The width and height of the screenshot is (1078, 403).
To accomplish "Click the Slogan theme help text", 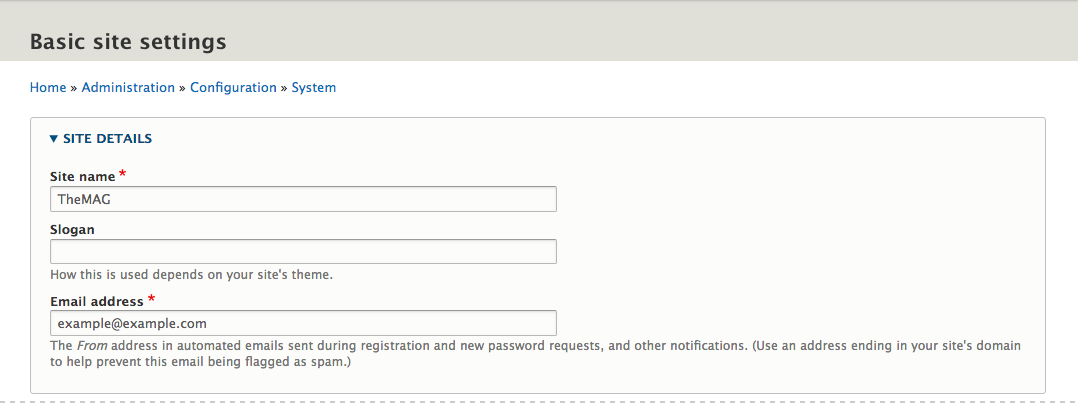I will point(192,275).
